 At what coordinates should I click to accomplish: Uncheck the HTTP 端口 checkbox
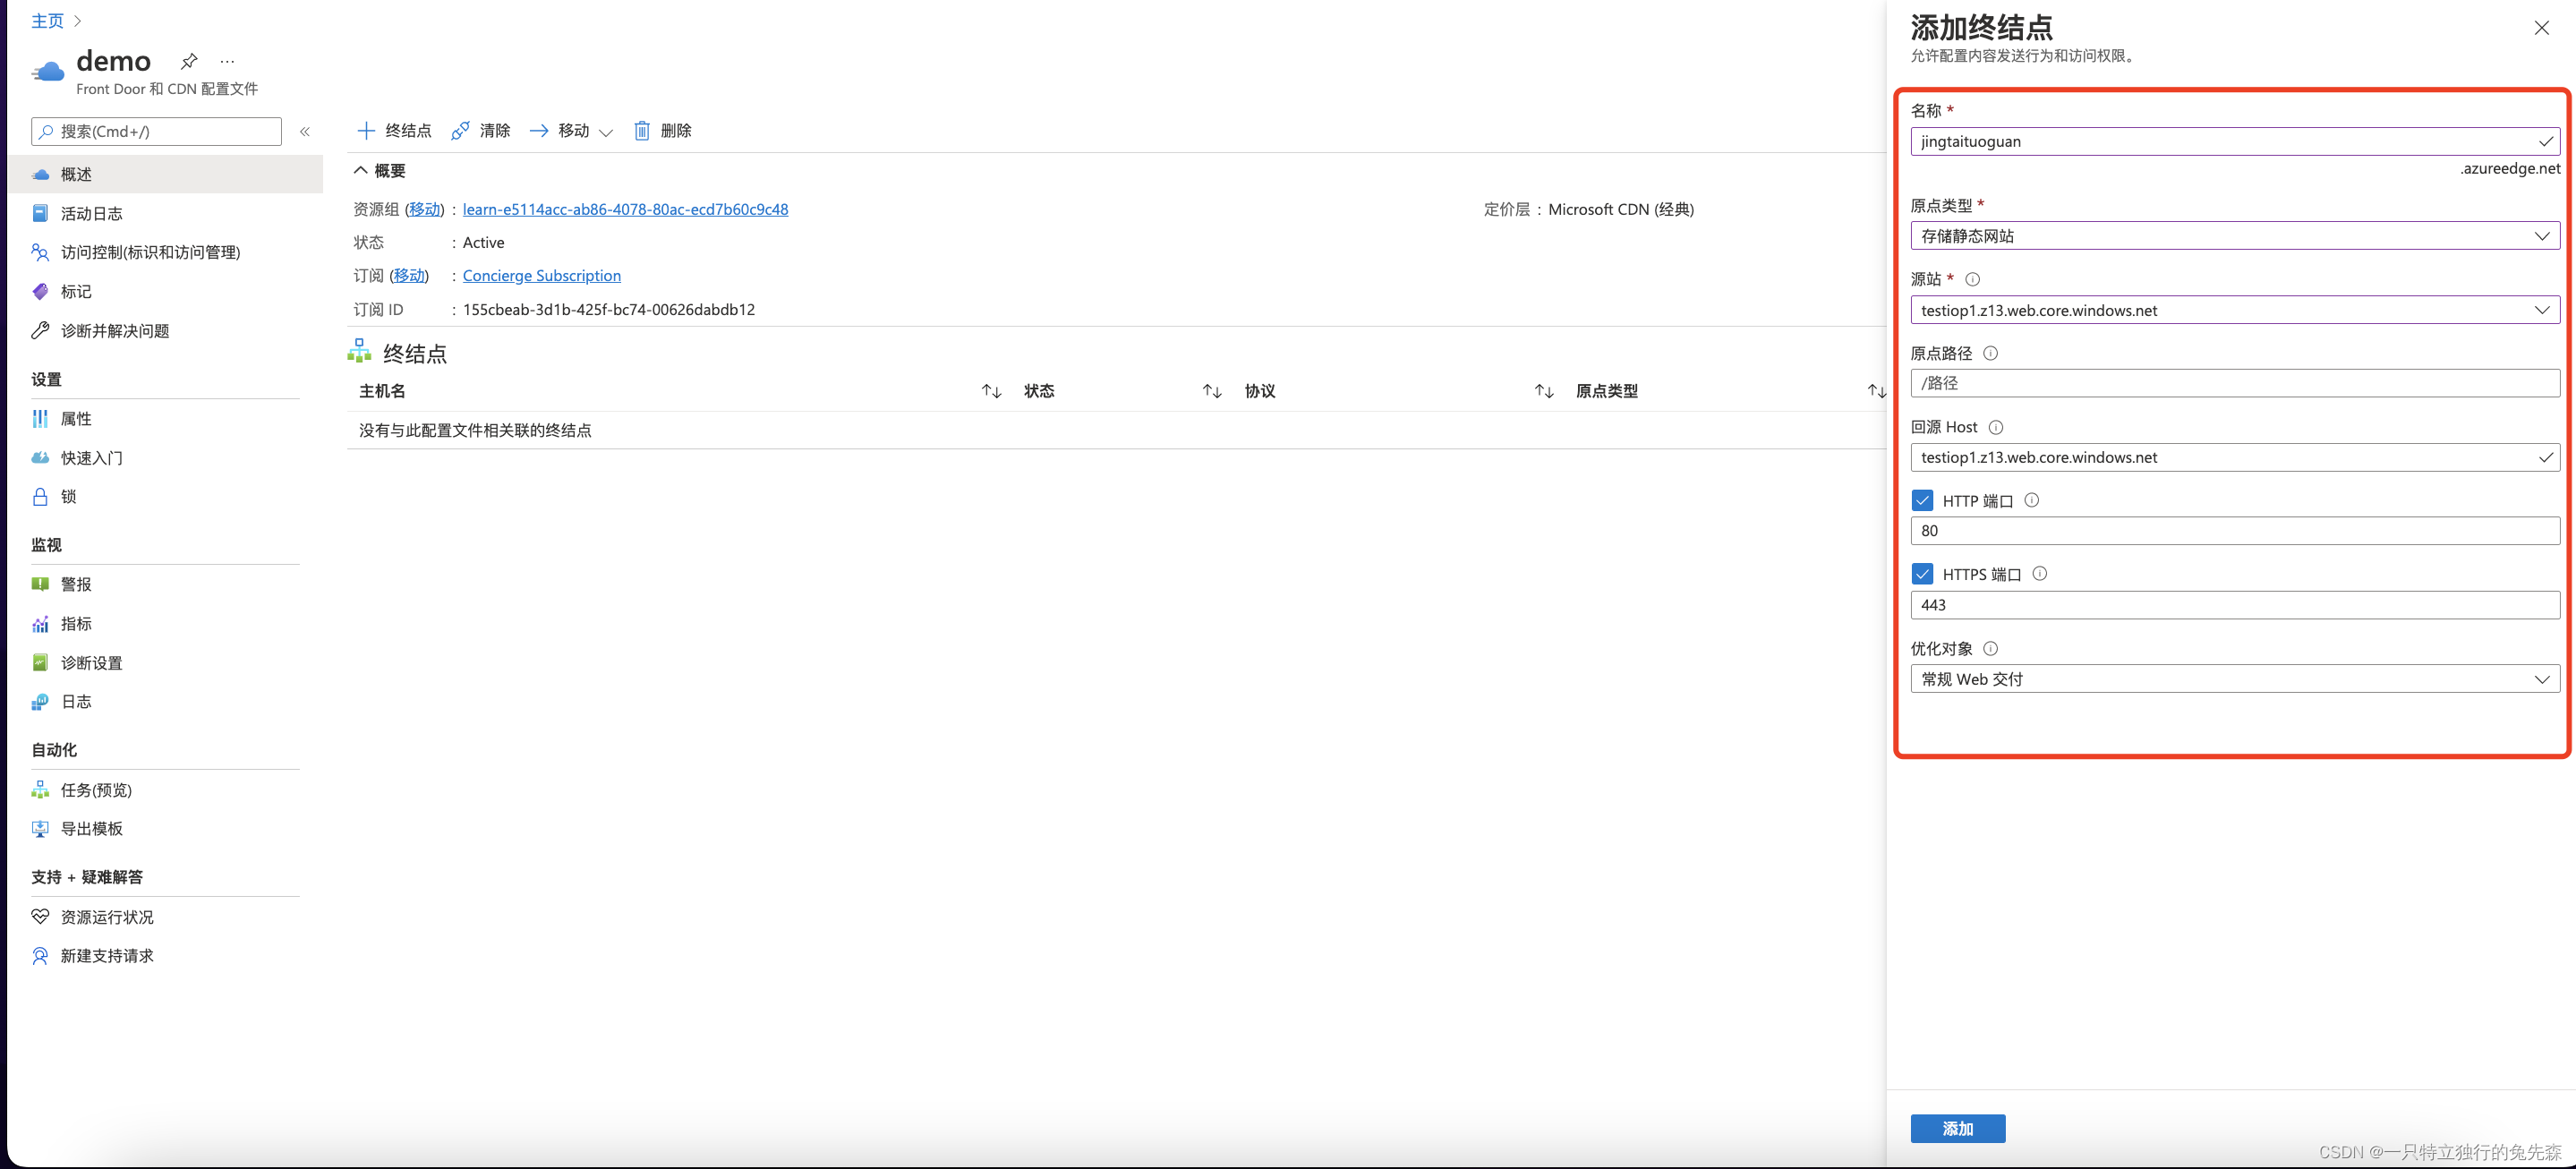(x=1922, y=500)
